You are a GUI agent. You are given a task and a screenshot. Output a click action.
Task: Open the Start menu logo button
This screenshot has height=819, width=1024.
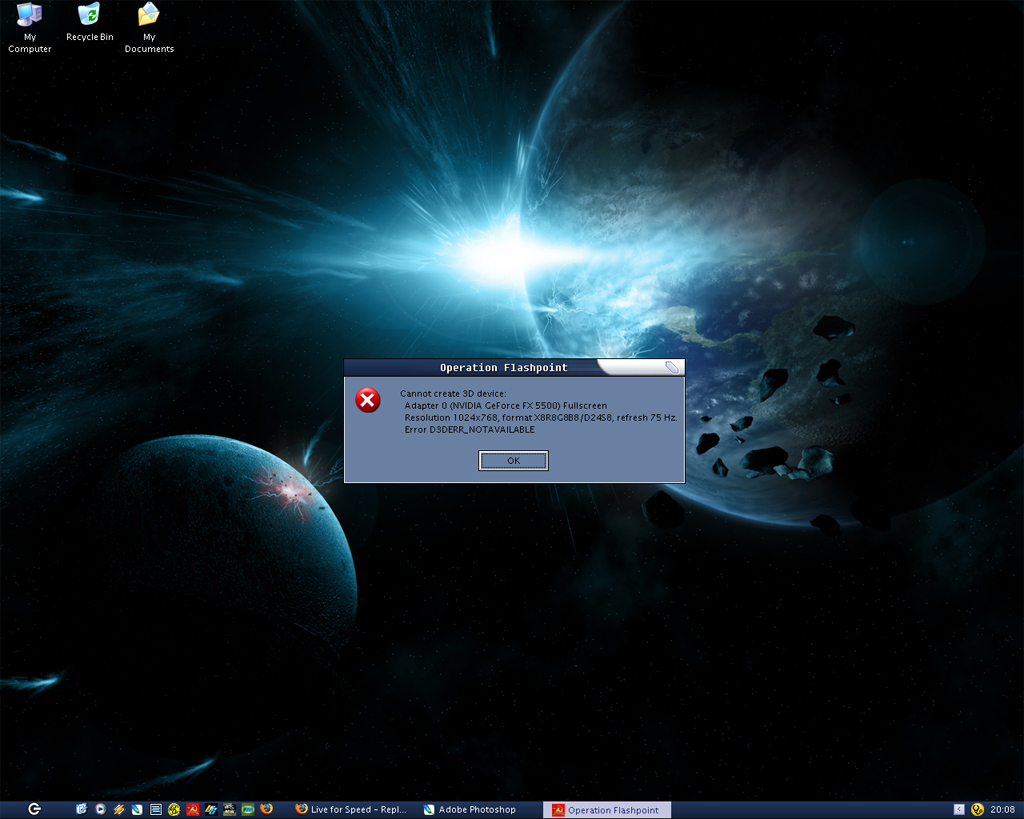35,809
